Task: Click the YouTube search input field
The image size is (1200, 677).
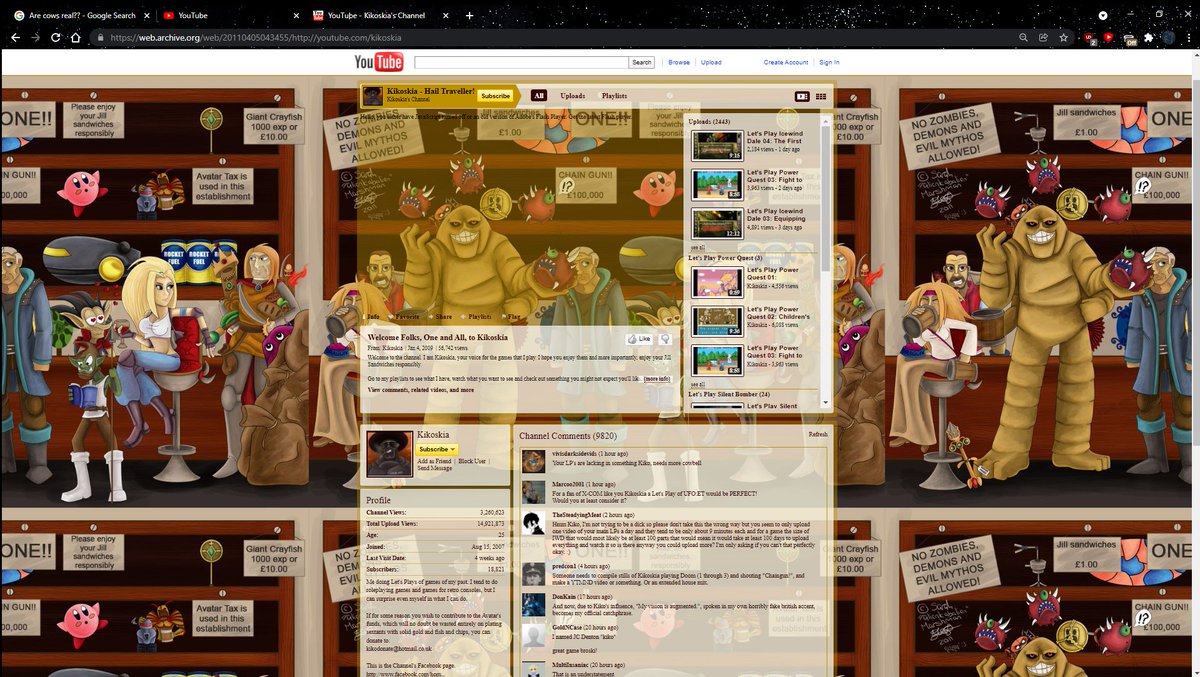Action: point(521,62)
